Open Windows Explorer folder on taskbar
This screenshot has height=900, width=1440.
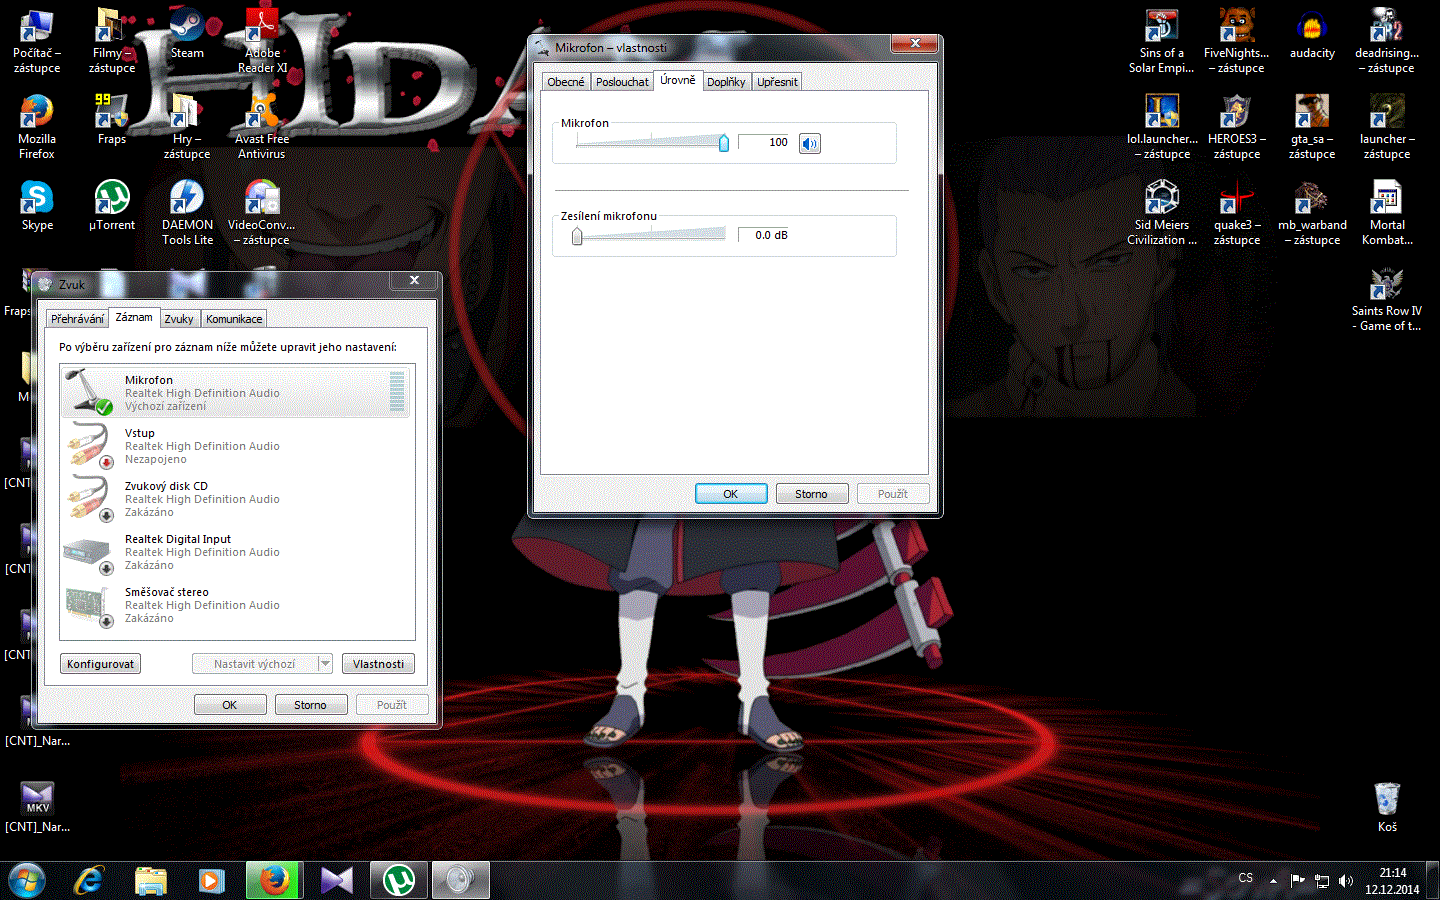(151, 881)
